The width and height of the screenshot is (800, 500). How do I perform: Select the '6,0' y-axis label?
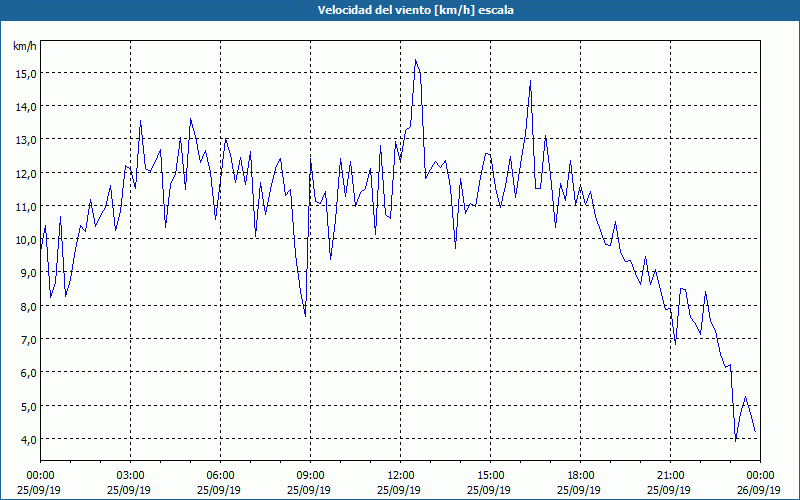[29, 373]
